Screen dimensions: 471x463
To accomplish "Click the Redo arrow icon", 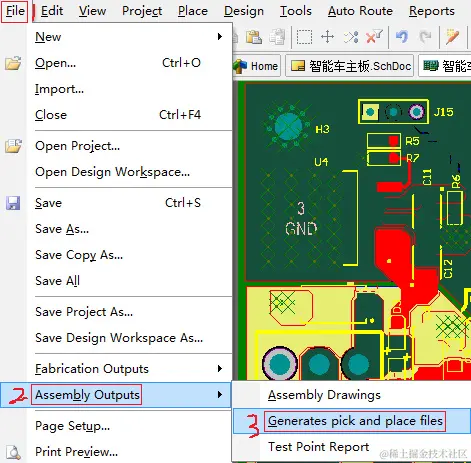I will coord(426,37).
